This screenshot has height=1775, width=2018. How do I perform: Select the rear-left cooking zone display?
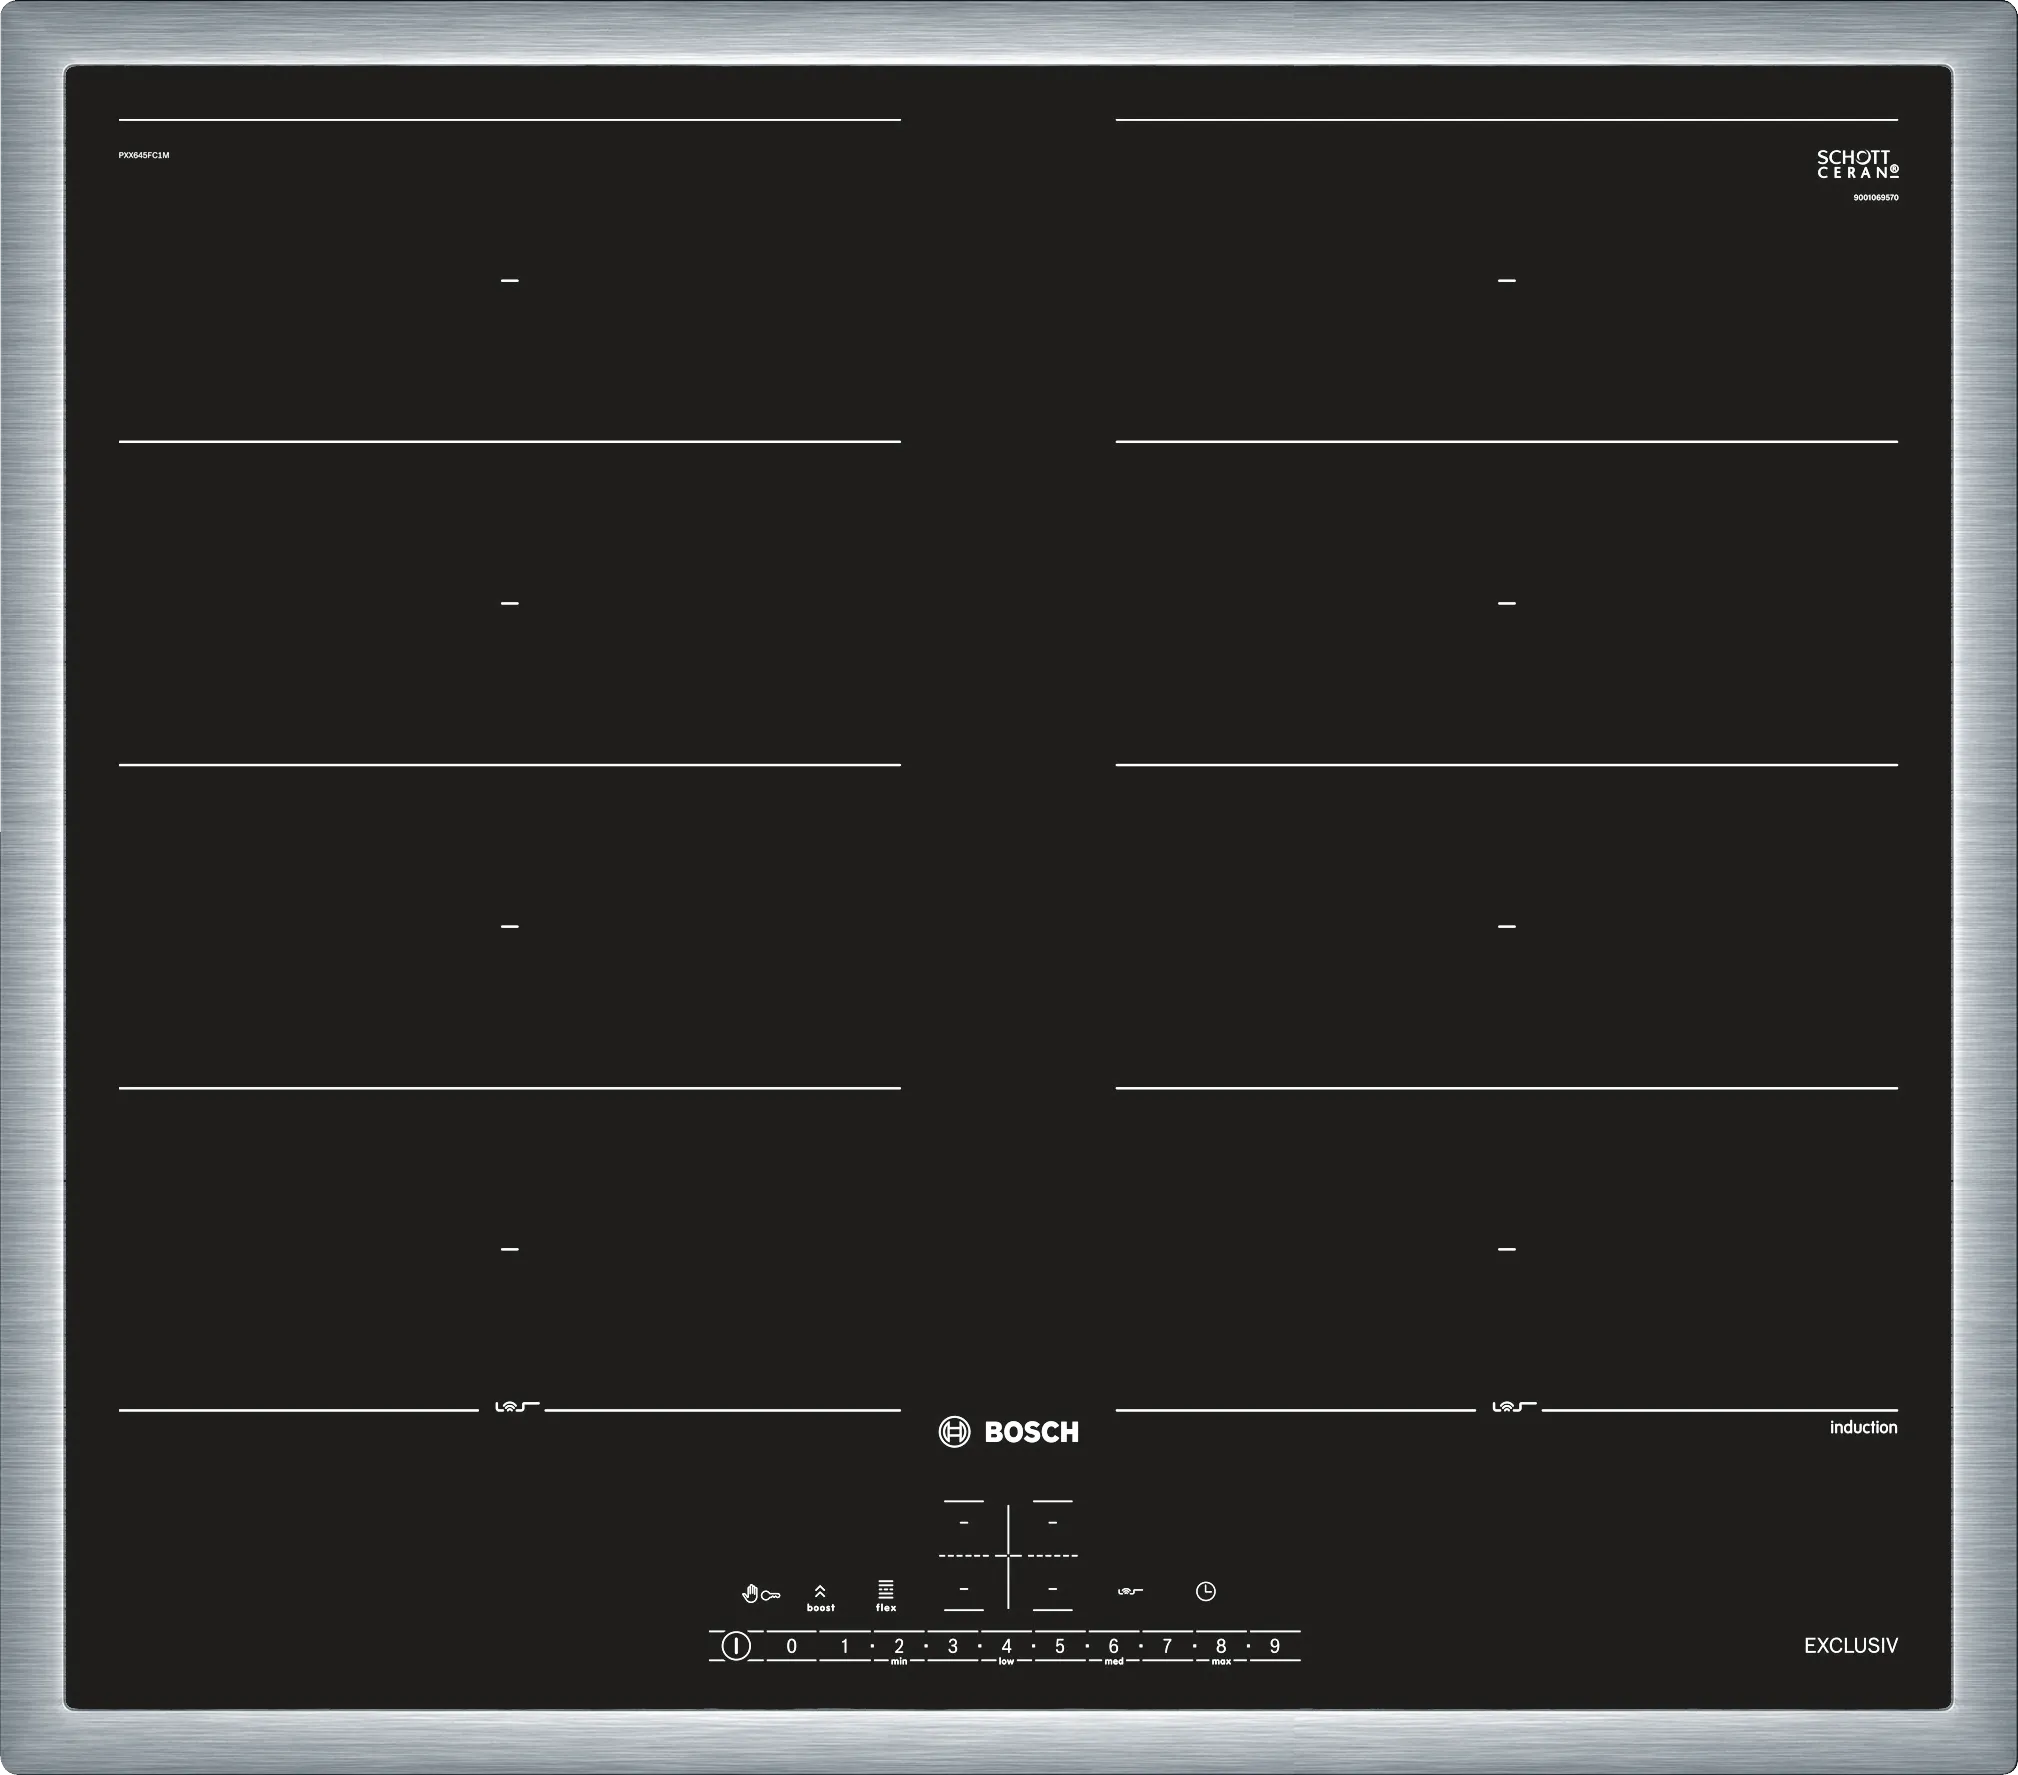click(964, 1522)
